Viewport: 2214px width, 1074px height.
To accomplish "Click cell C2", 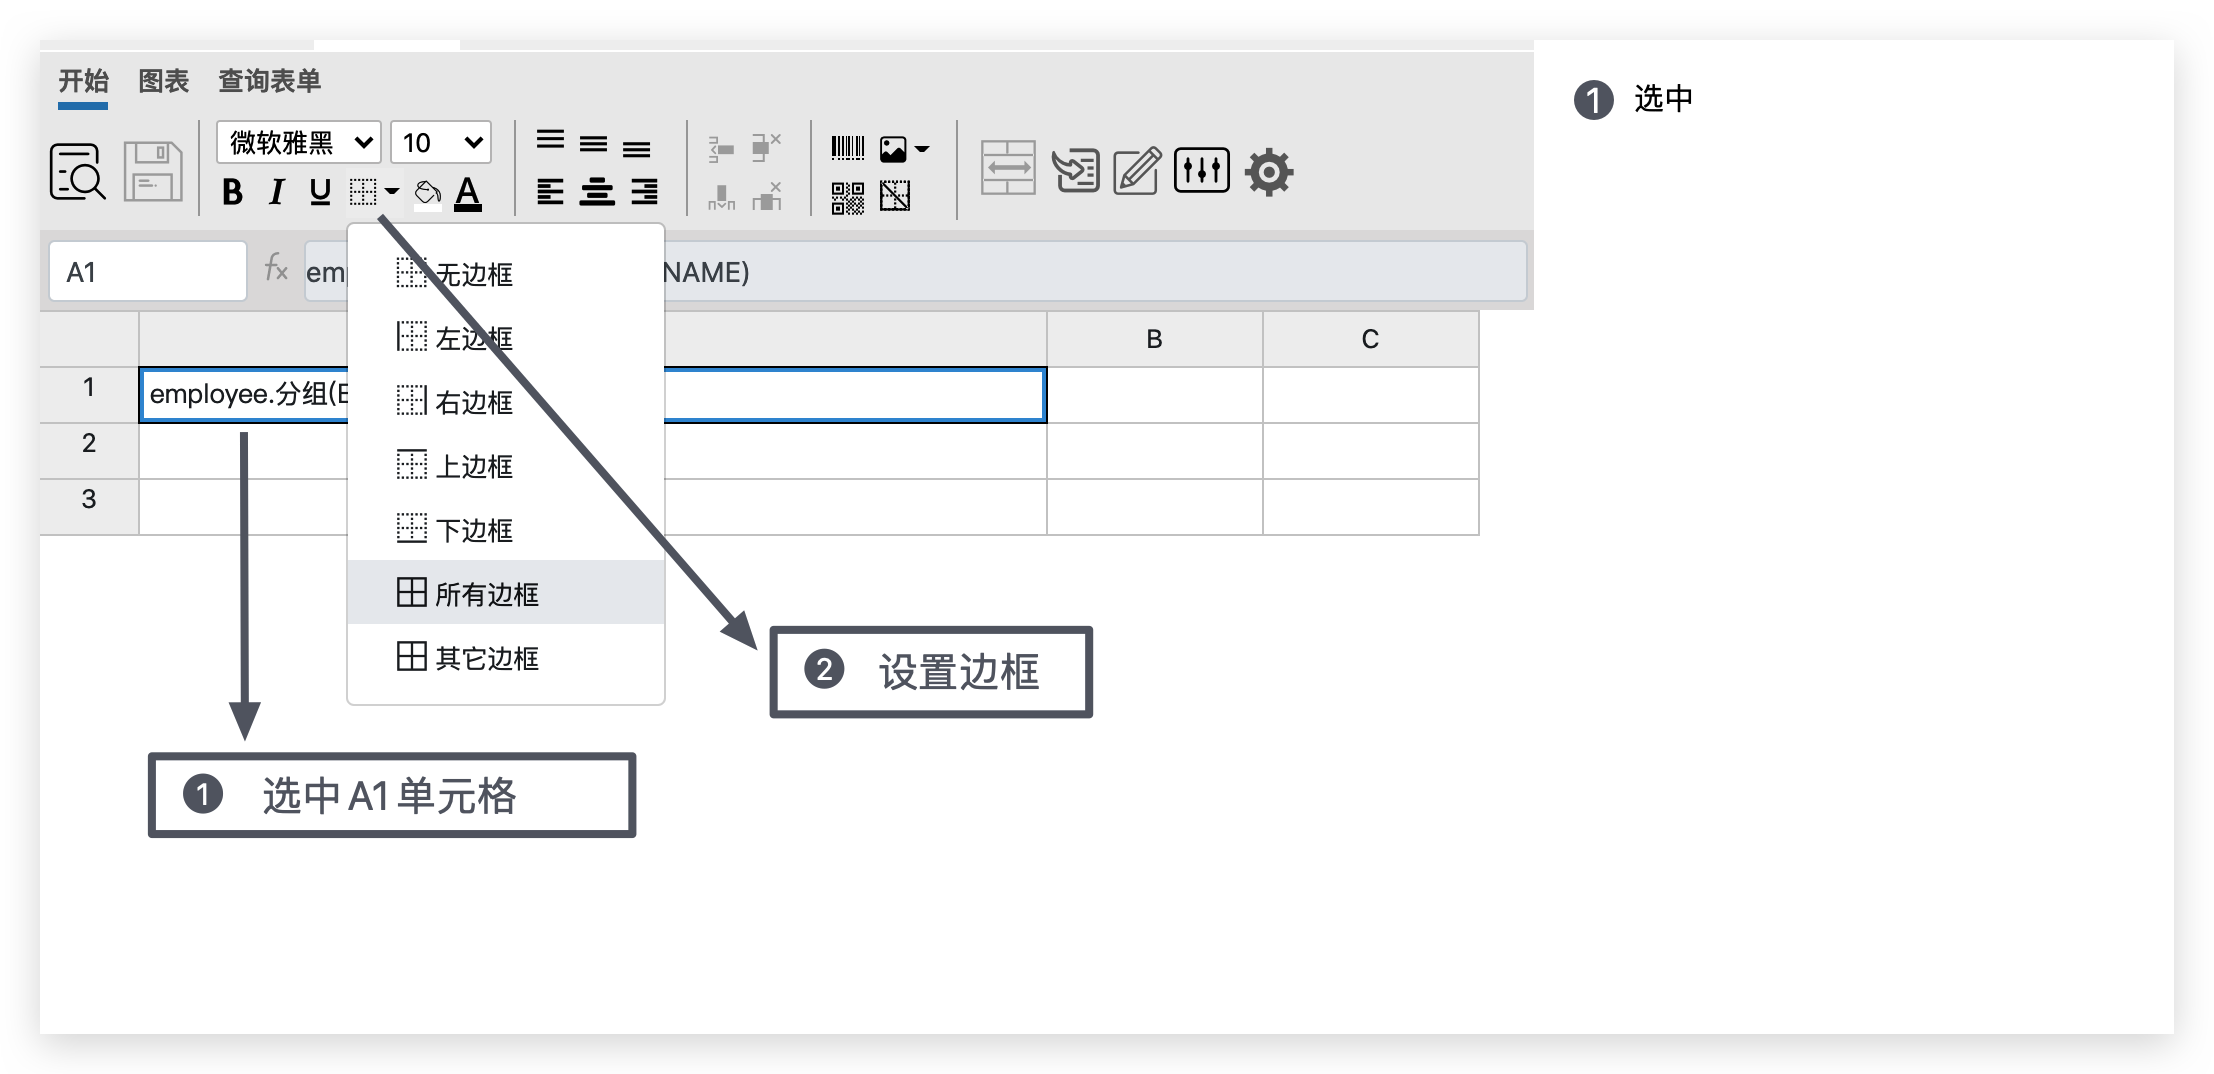I will 1371,451.
